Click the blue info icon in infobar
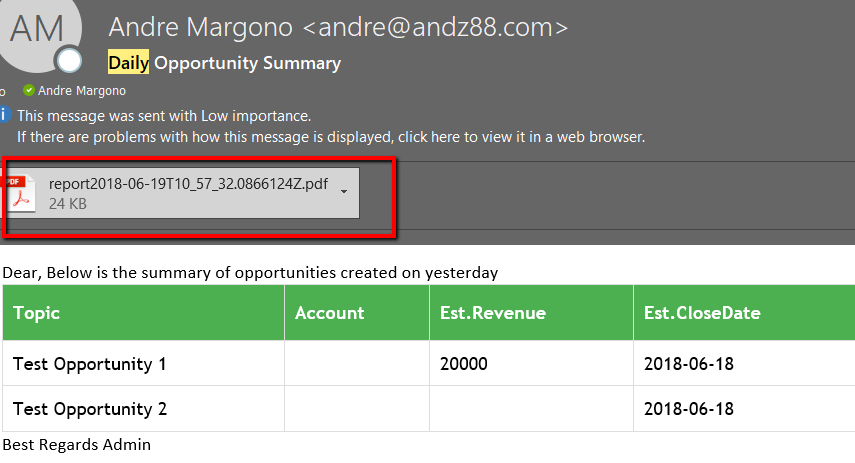 [4, 115]
